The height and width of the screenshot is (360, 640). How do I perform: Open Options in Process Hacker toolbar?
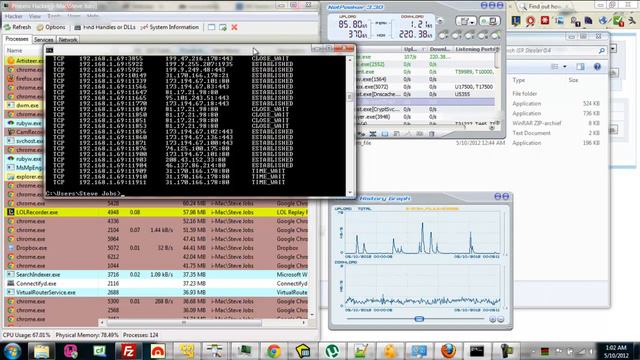51,27
